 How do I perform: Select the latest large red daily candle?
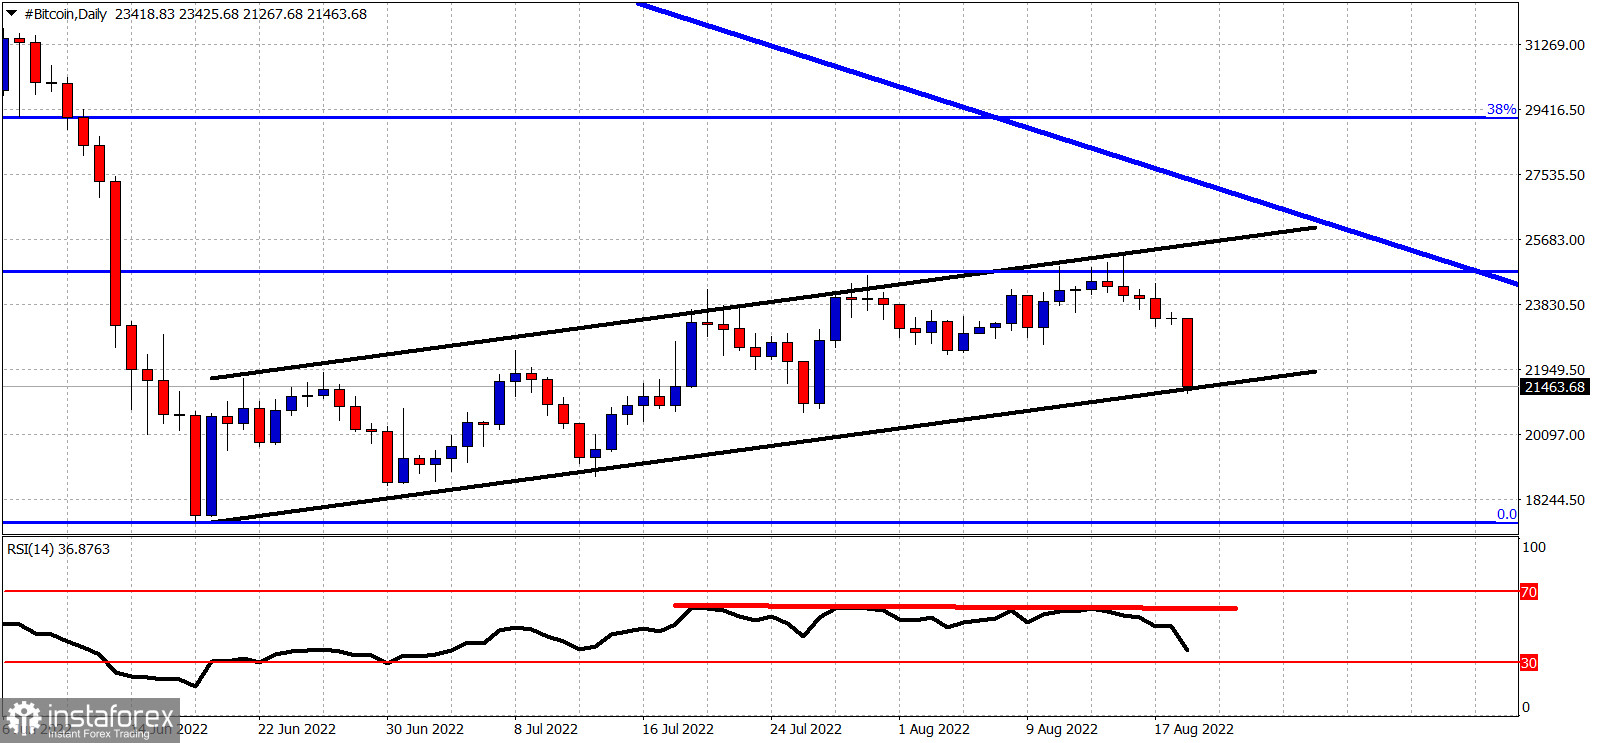coord(1188,353)
